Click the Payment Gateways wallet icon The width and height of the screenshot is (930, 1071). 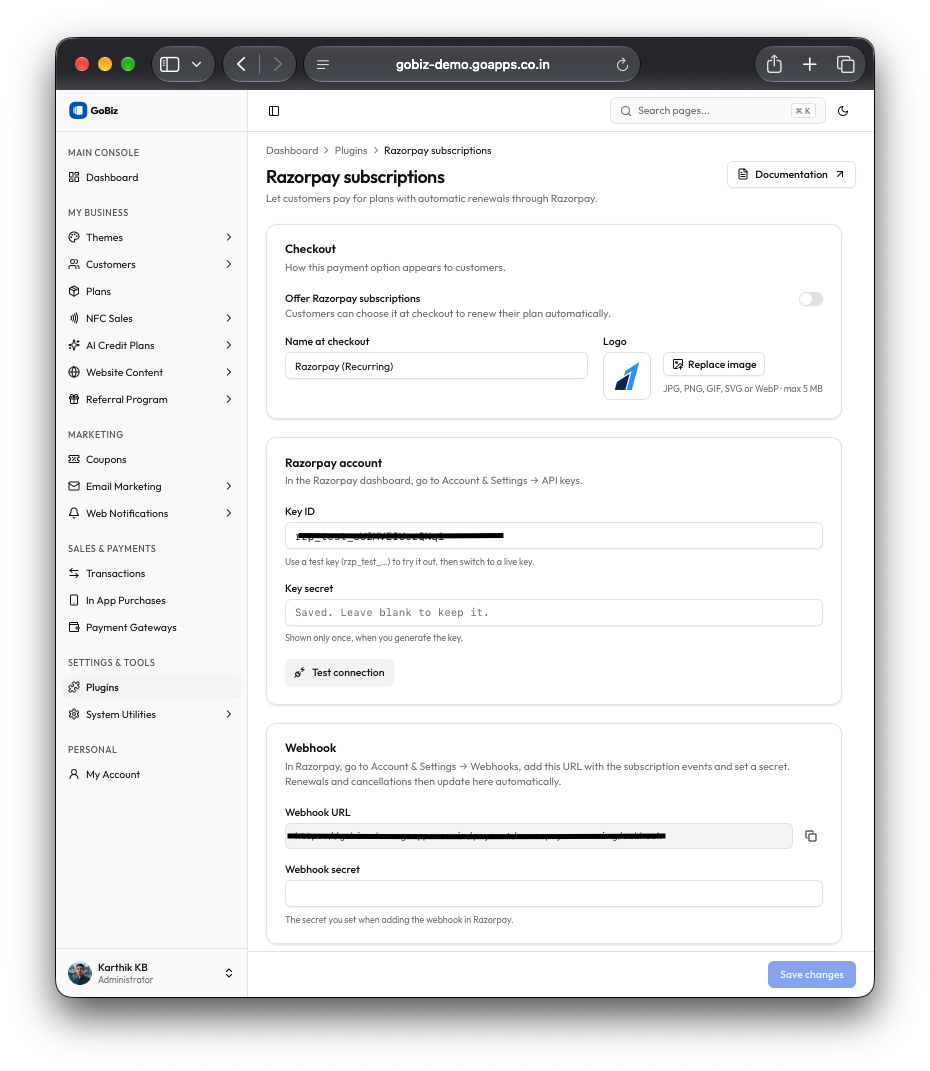[74, 628]
